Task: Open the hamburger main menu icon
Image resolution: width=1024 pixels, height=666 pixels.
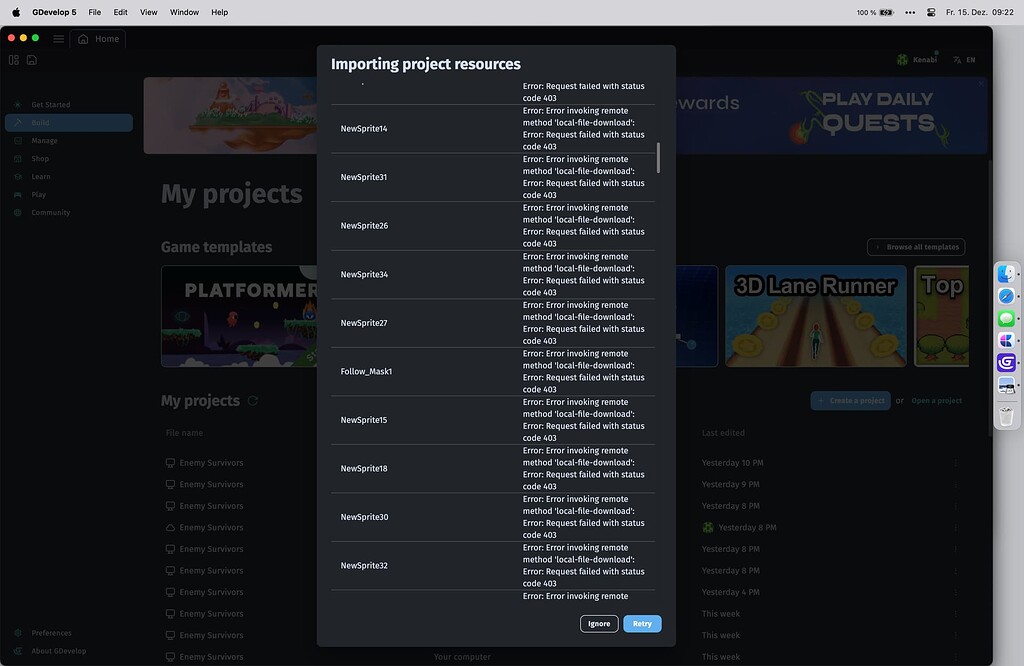Action: [58, 39]
